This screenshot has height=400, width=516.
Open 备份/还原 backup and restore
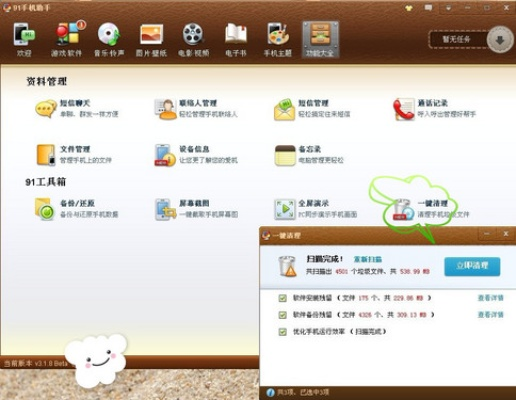[77, 209]
